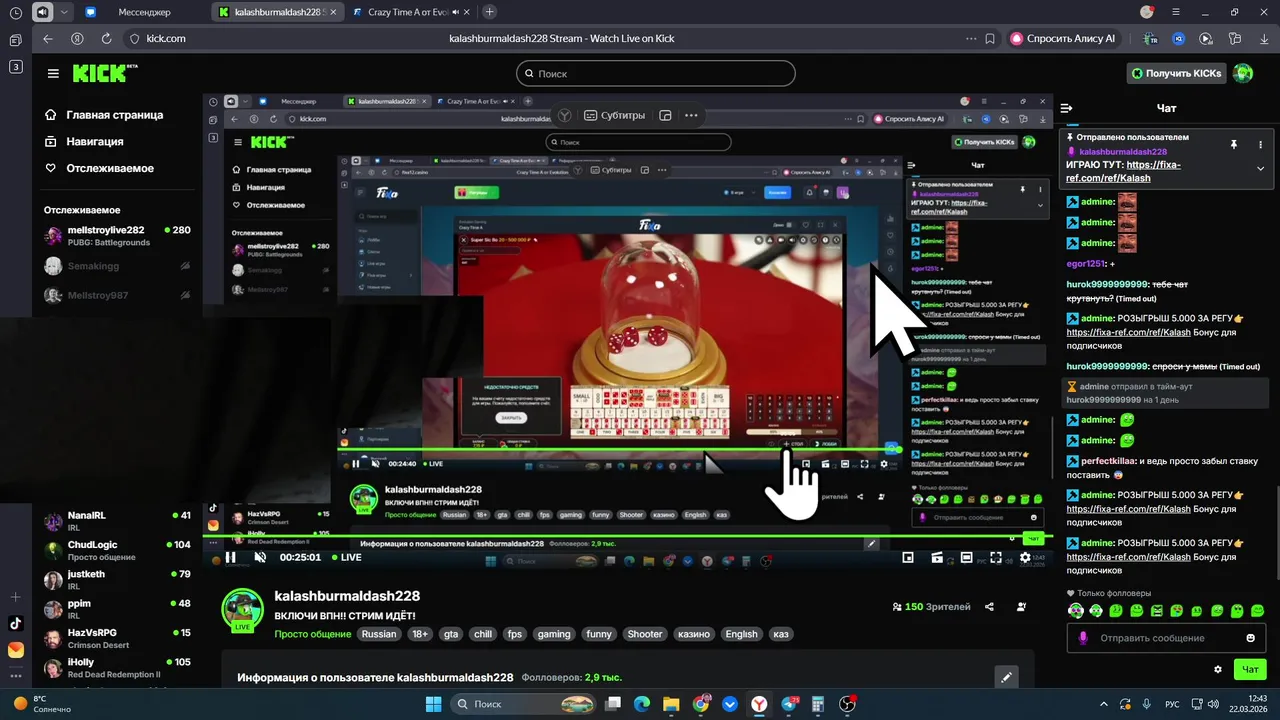Screen dimensions: 1280x720
Task: Unmute the stream volume
Action: pyautogui.click(x=260, y=558)
